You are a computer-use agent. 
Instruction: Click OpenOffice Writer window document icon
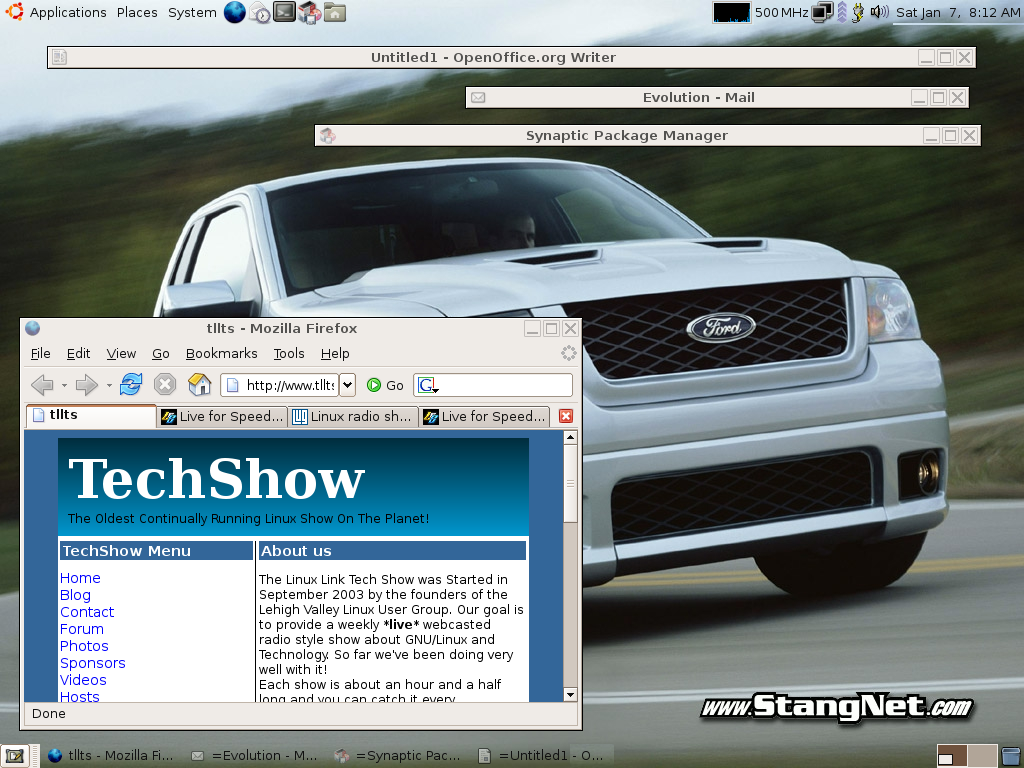(59, 57)
